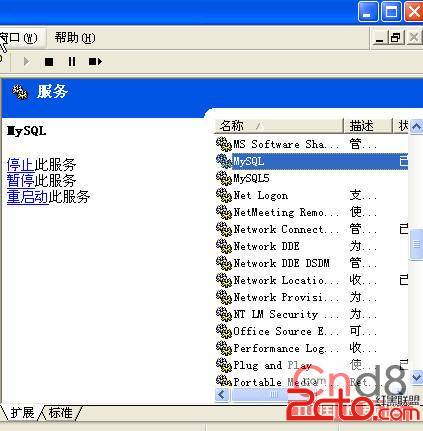
Task: Select the Performance Log... service row
Action: point(311,348)
